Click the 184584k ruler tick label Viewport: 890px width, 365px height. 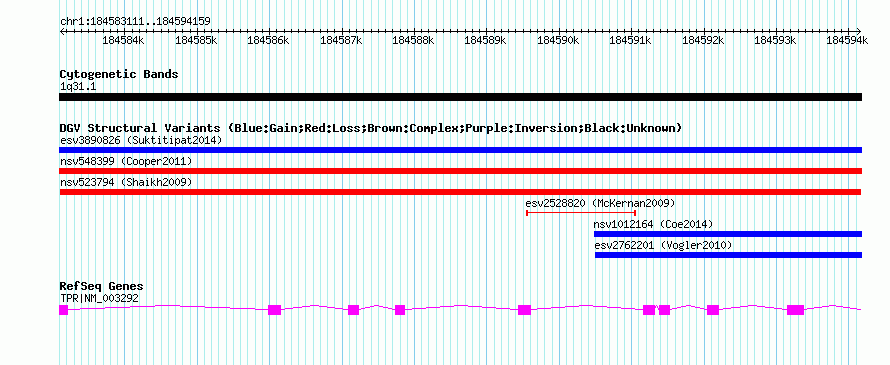123,40
